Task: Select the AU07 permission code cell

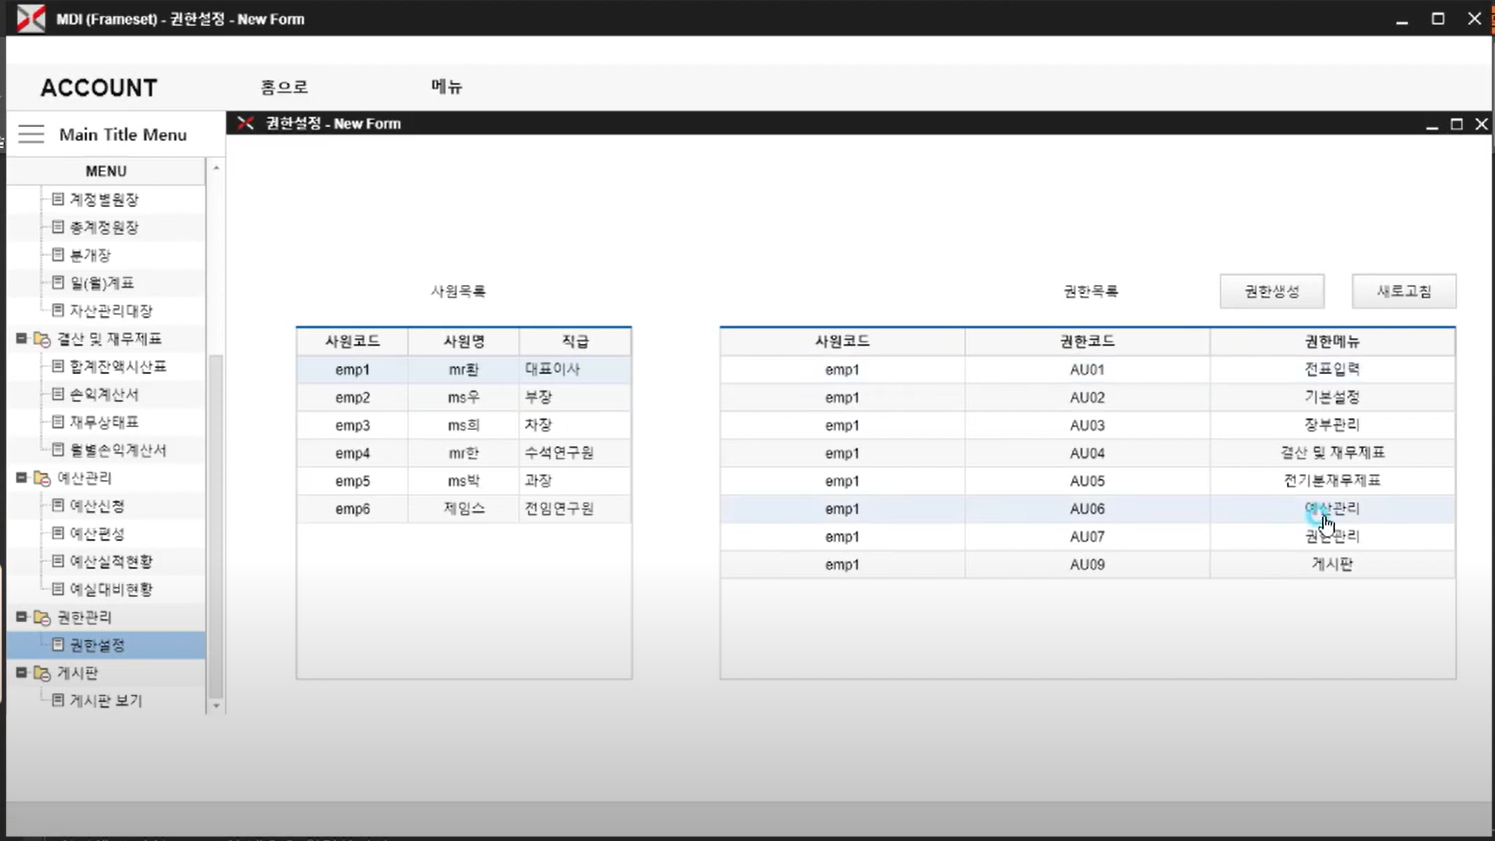Action: 1088,537
